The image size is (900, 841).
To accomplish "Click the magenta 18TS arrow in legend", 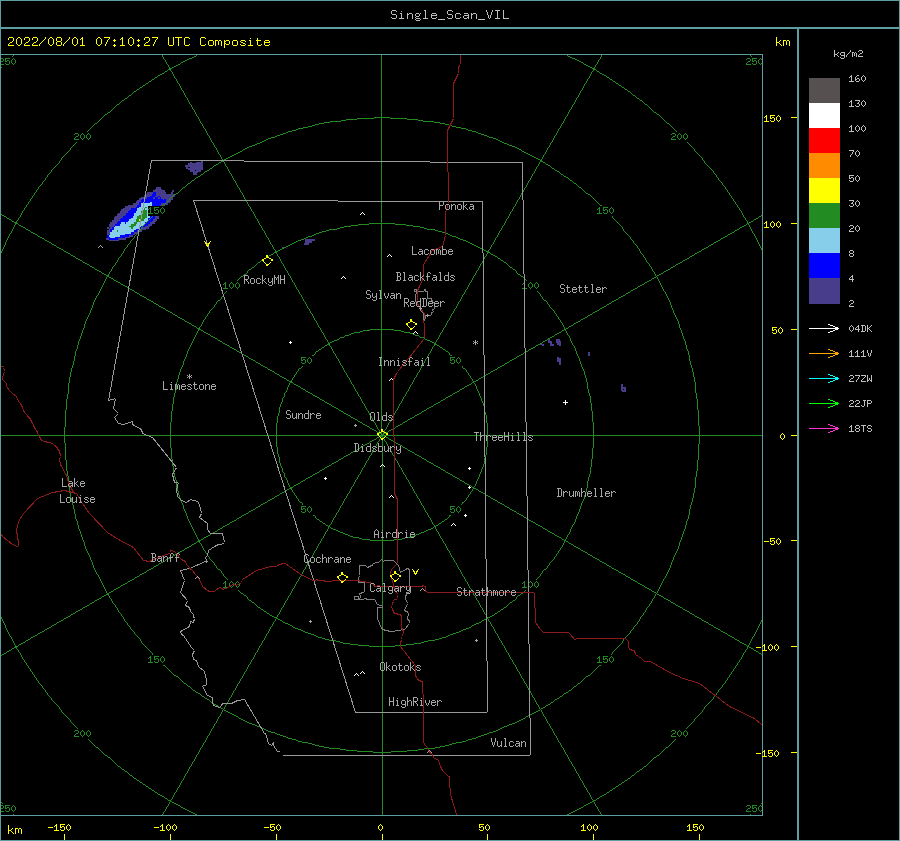I will (x=824, y=428).
